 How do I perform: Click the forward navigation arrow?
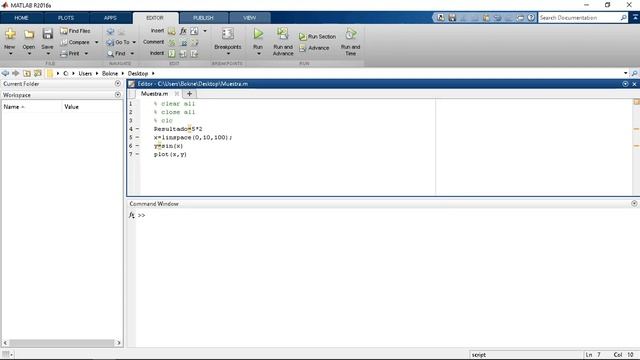16,73
